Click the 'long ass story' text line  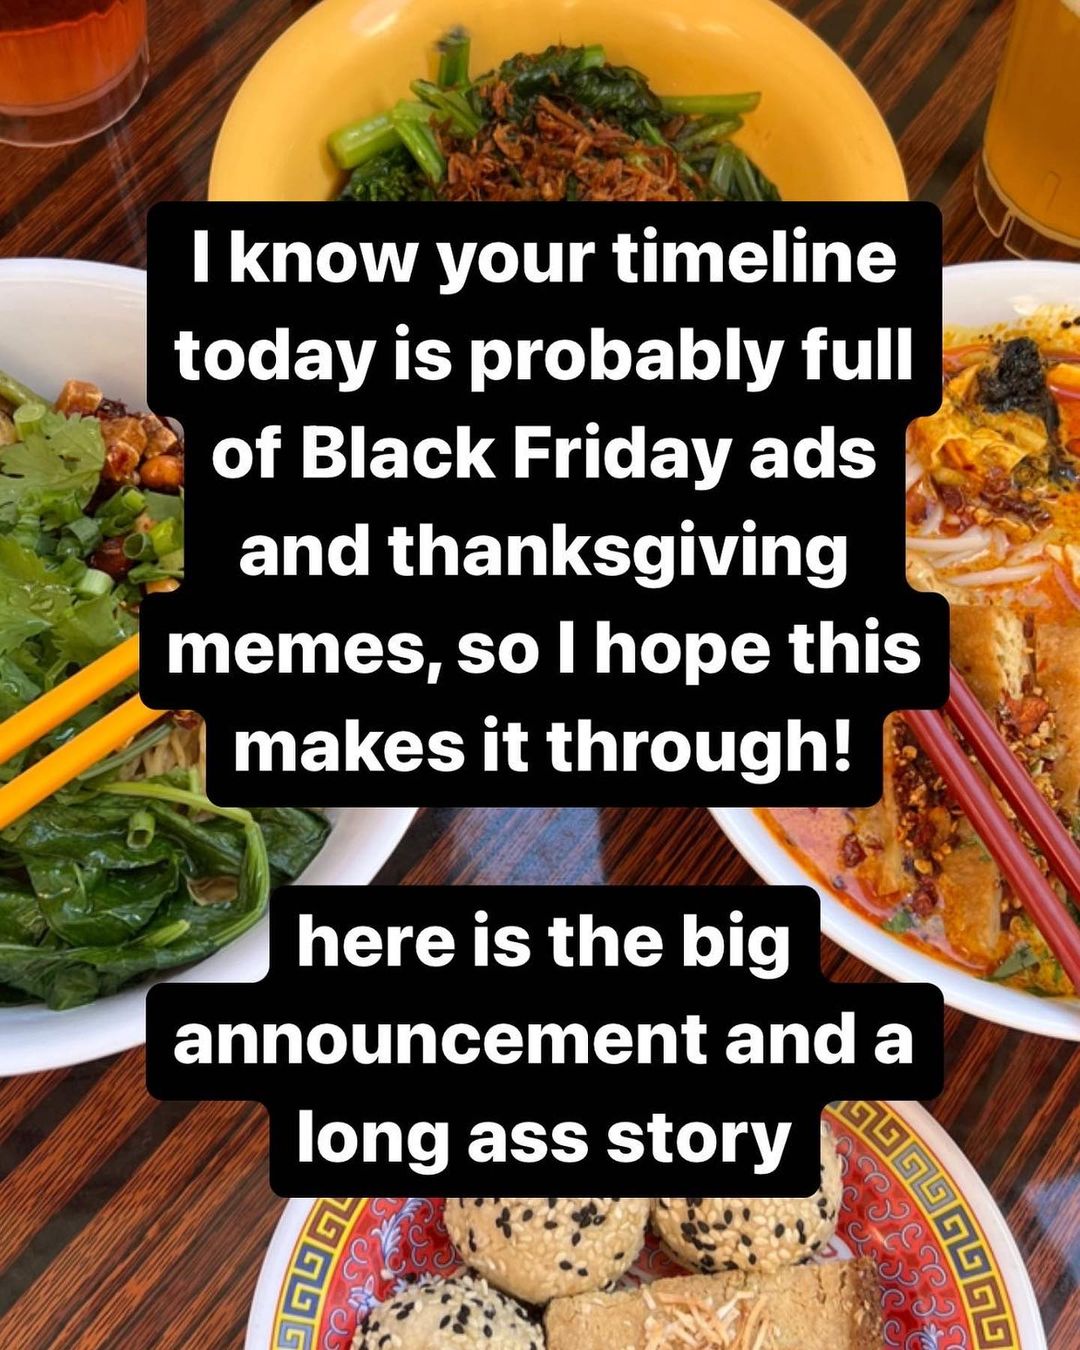pos(545,1138)
